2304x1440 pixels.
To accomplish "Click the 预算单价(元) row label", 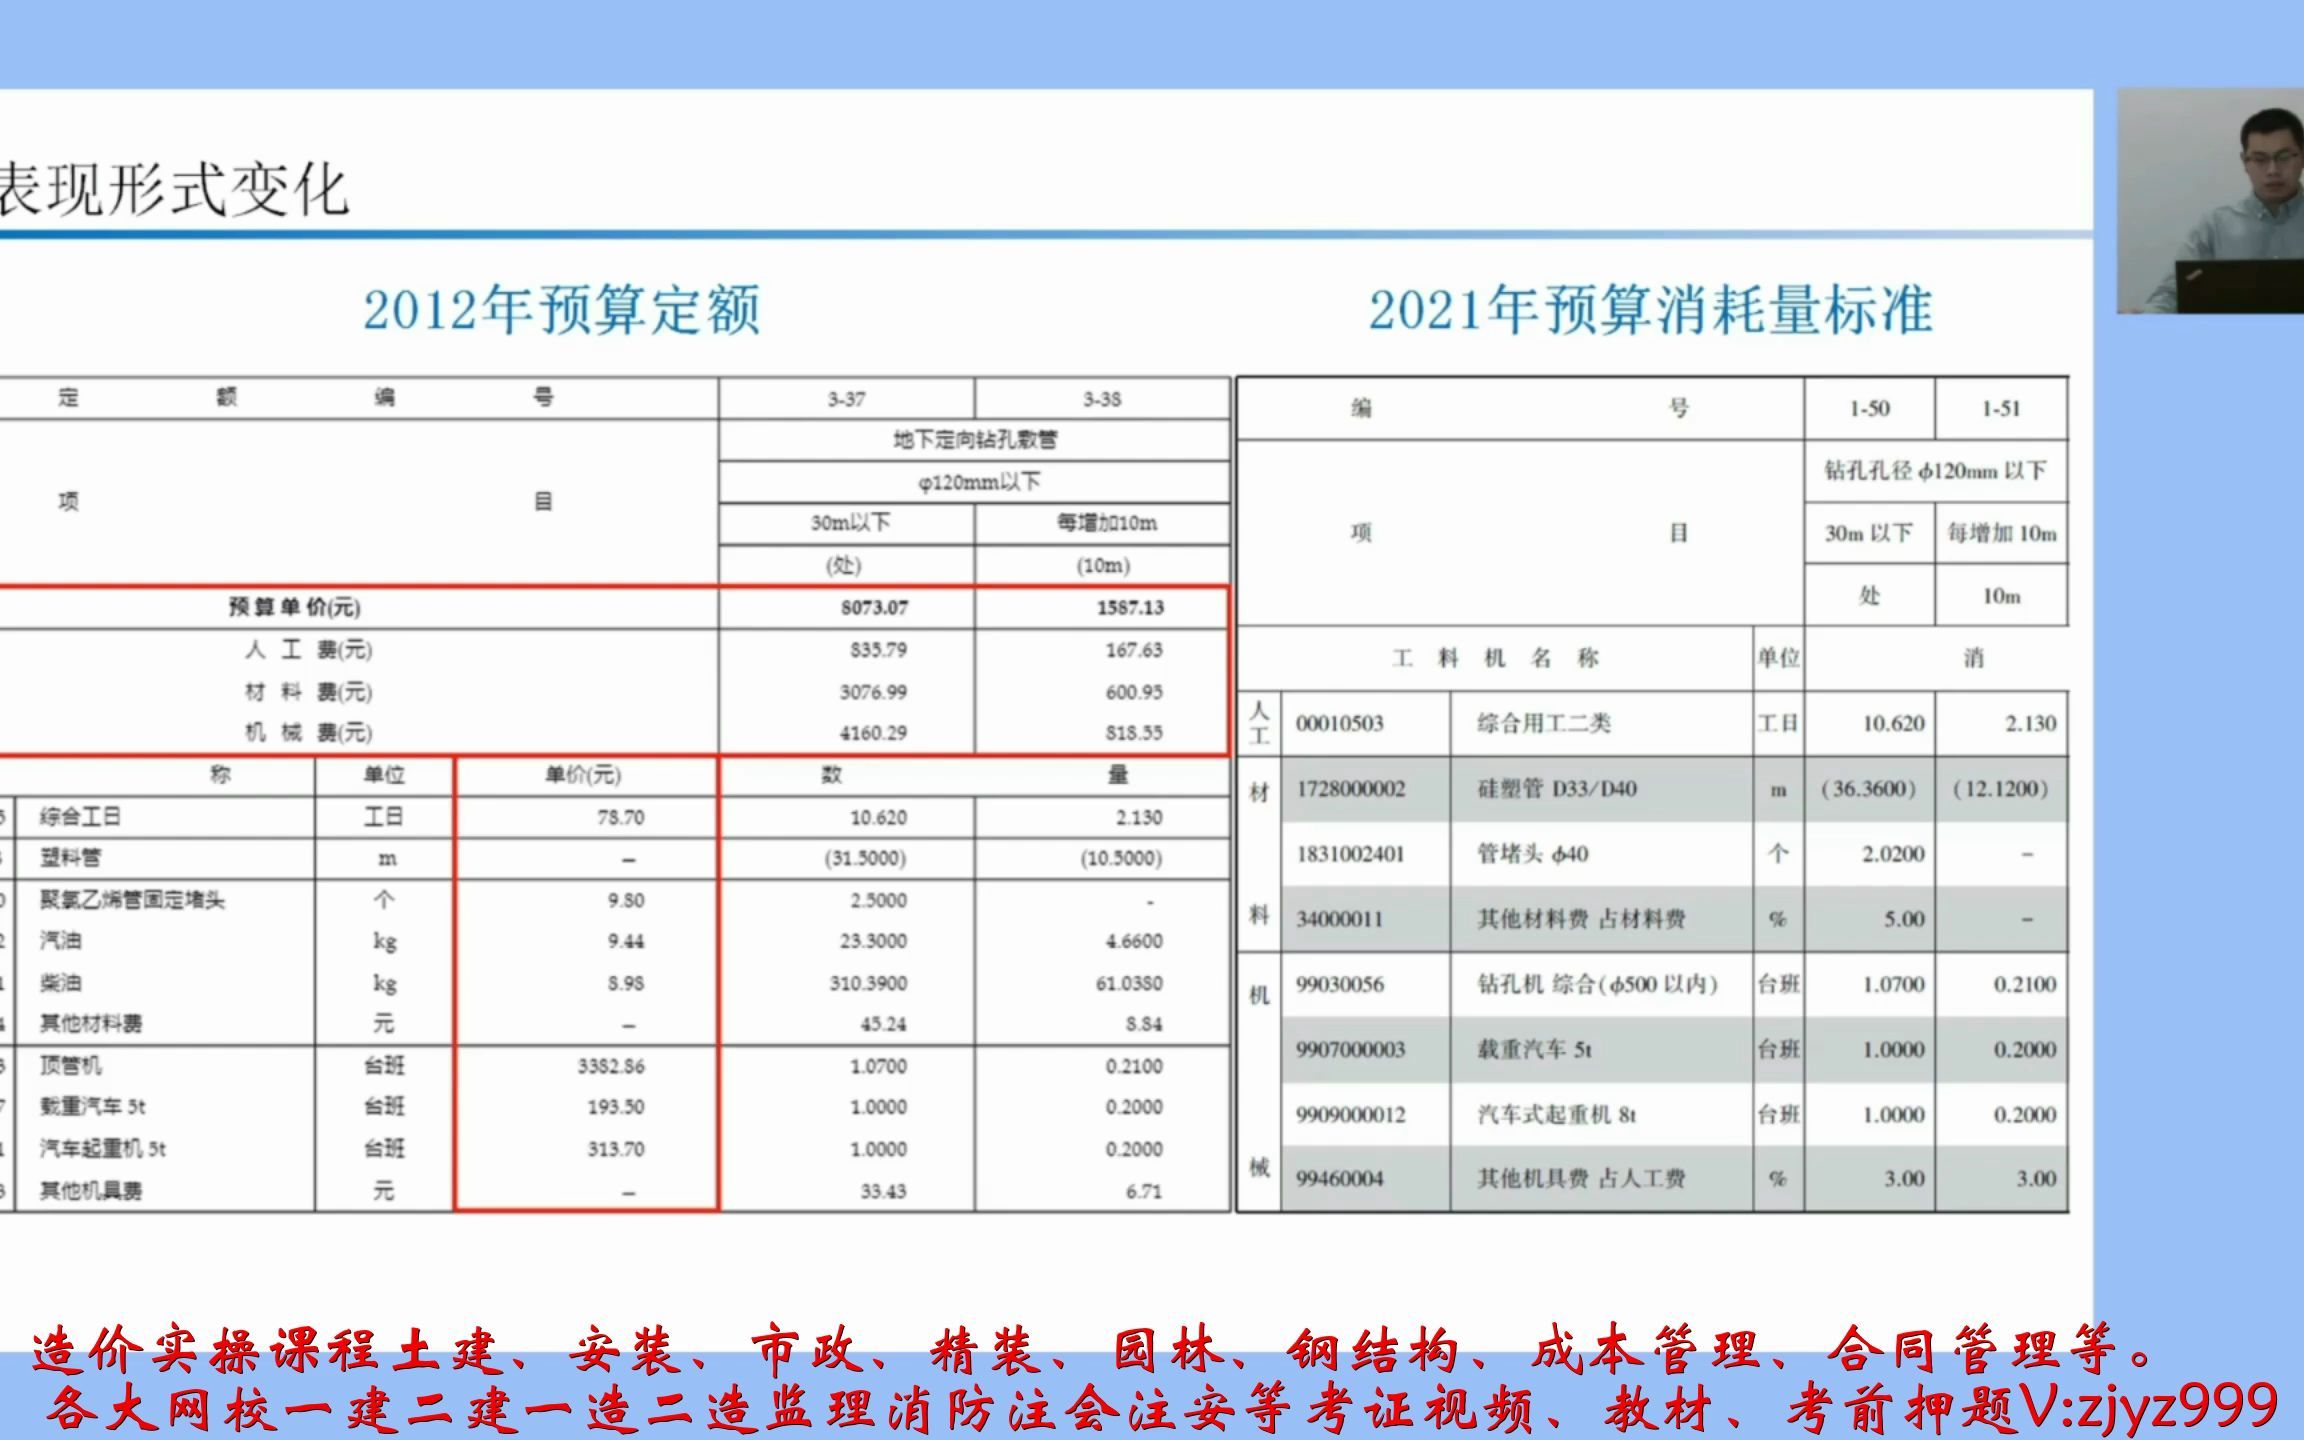I will 295,607.
